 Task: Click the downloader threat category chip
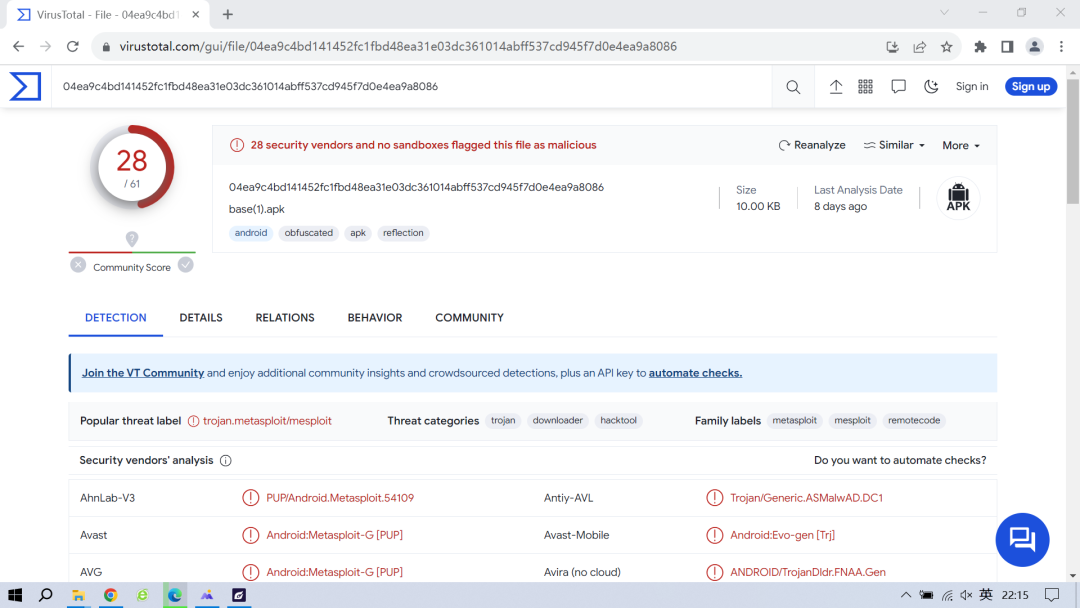557,420
